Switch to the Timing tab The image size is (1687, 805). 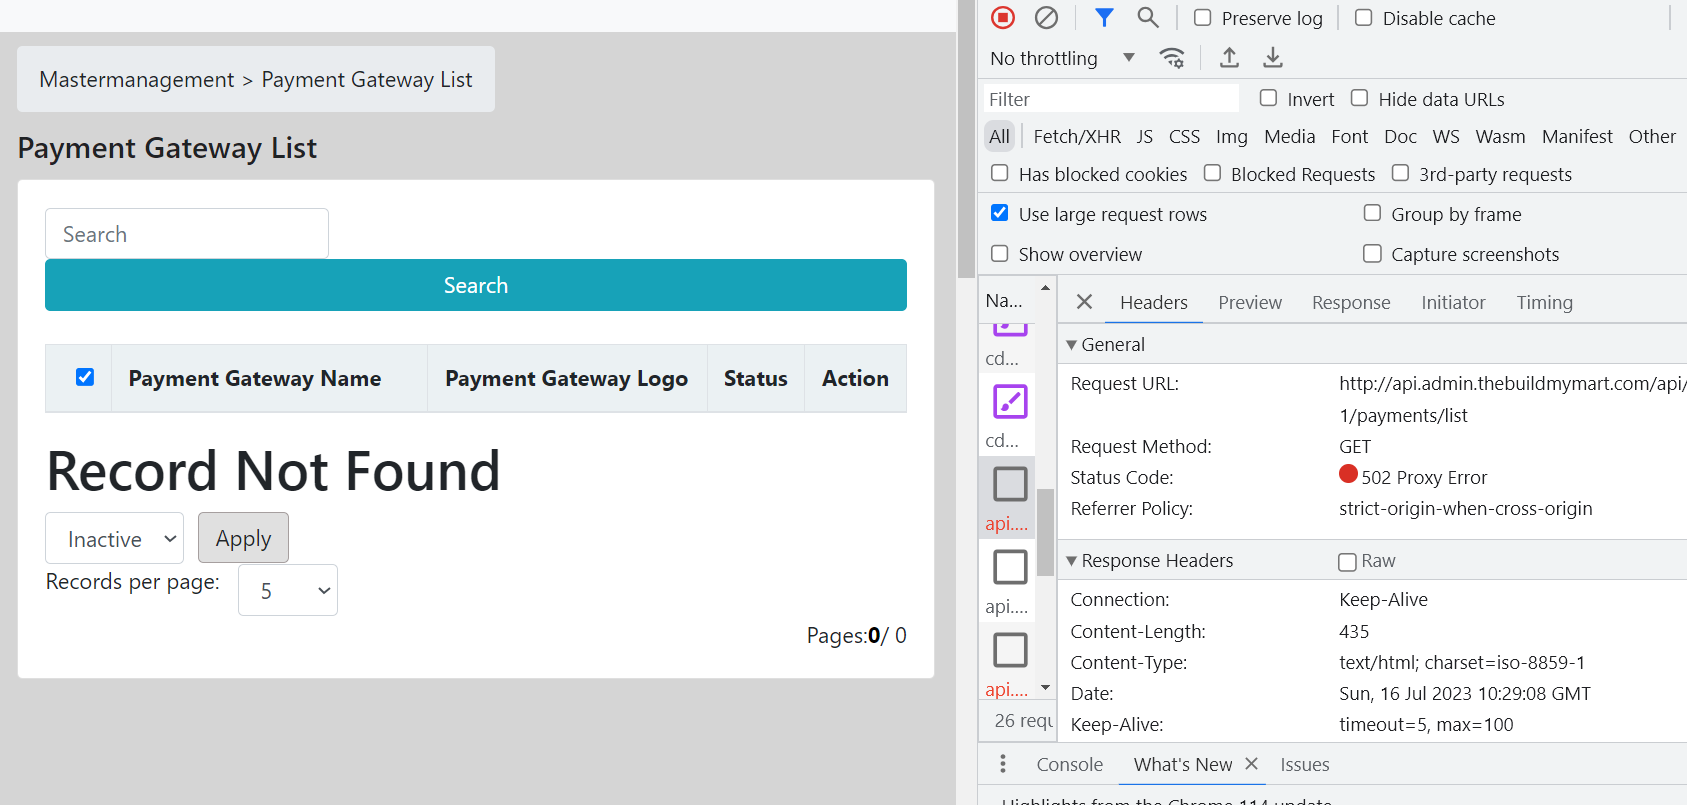1544,302
